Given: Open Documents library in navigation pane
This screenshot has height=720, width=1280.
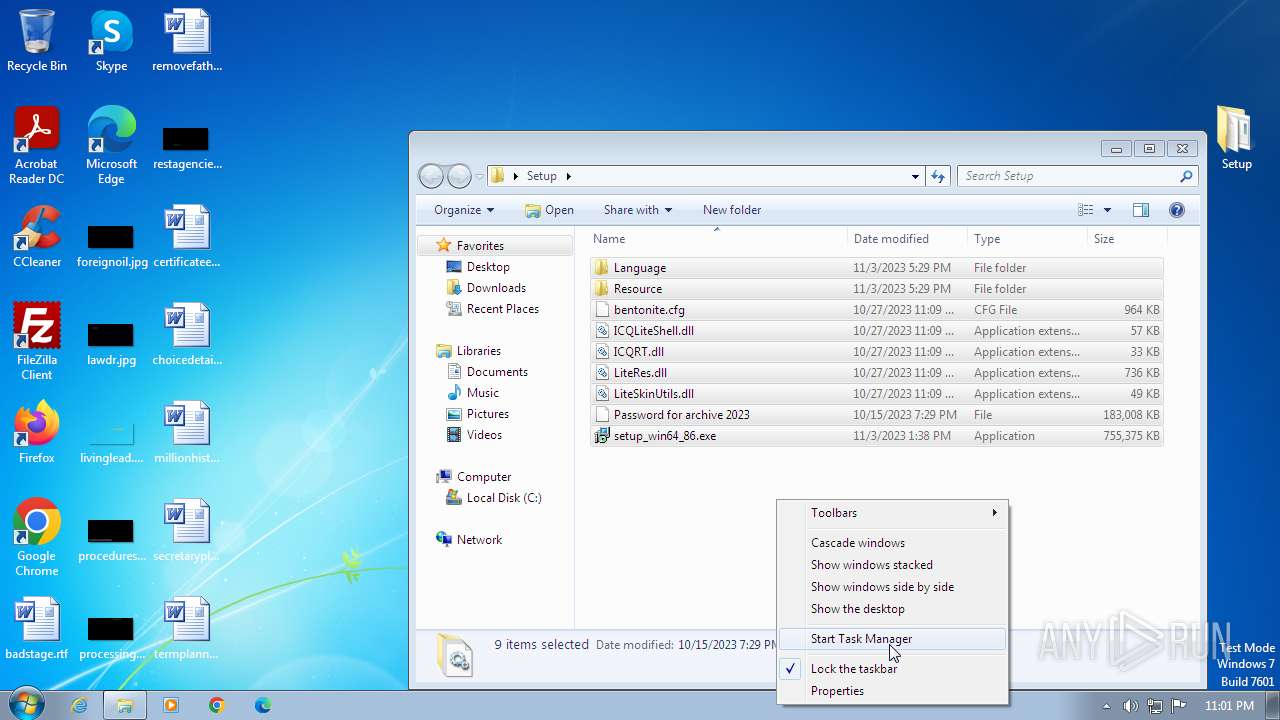Looking at the screenshot, I should (497, 372).
